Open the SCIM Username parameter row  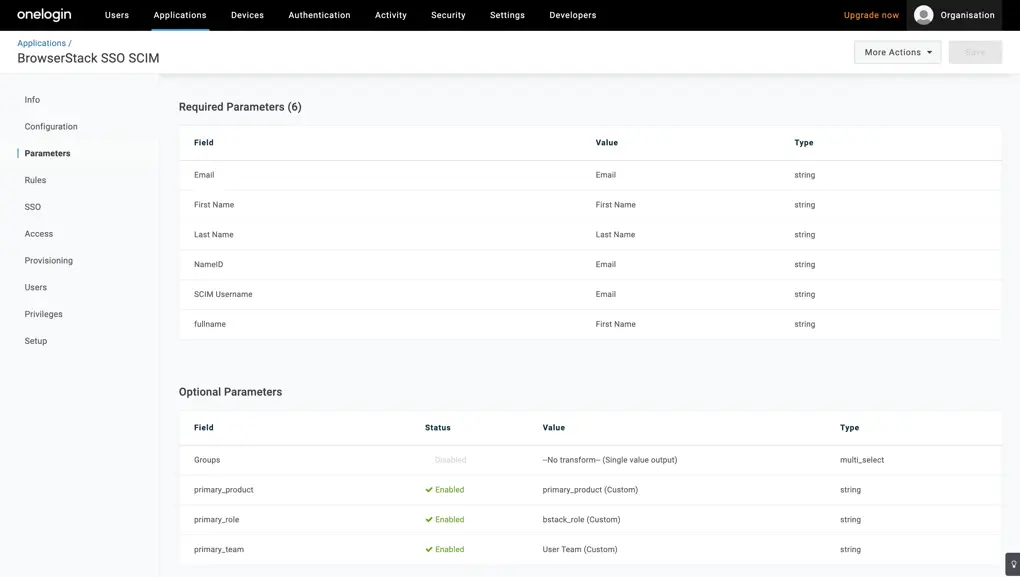click(x=223, y=295)
